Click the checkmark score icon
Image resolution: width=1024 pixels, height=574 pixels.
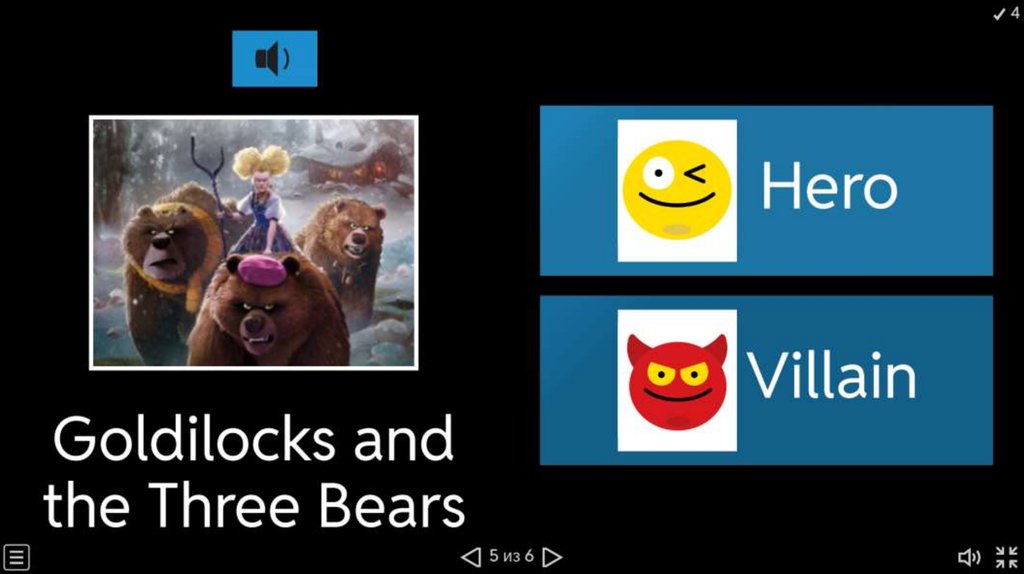point(999,14)
